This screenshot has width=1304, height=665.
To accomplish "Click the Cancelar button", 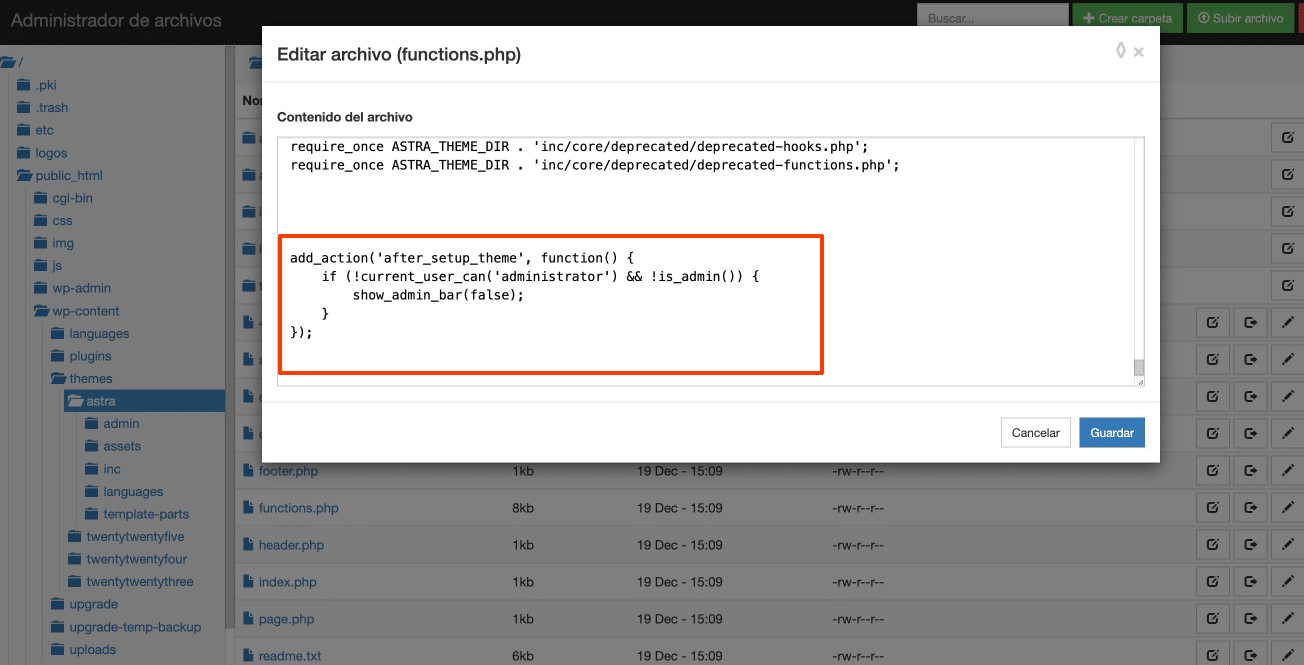I will click(x=1035, y=433).
